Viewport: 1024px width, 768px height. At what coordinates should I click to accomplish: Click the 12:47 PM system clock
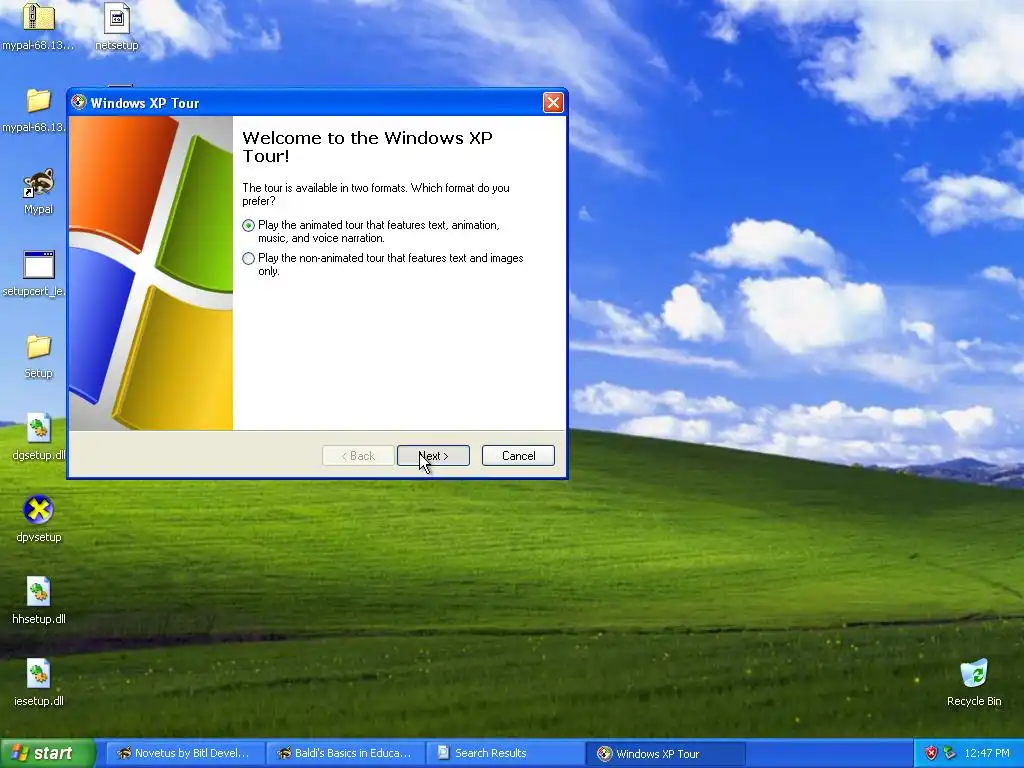[x=987, y=754]
